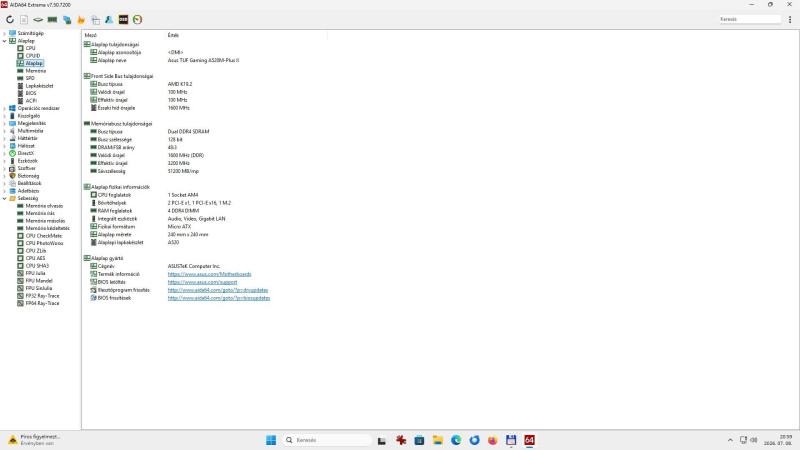The height and width of the screenshot is (450, 800).
Task: Click the DirectX Xbox icon in tree
Action: 12,153
